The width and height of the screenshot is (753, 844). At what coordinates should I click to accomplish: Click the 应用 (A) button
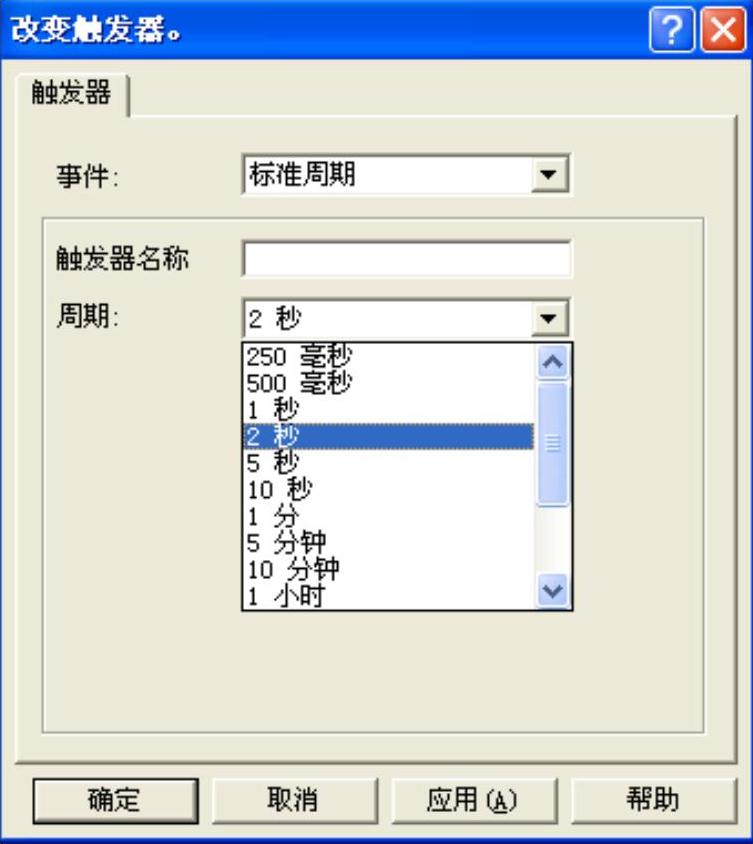[472, 800]
